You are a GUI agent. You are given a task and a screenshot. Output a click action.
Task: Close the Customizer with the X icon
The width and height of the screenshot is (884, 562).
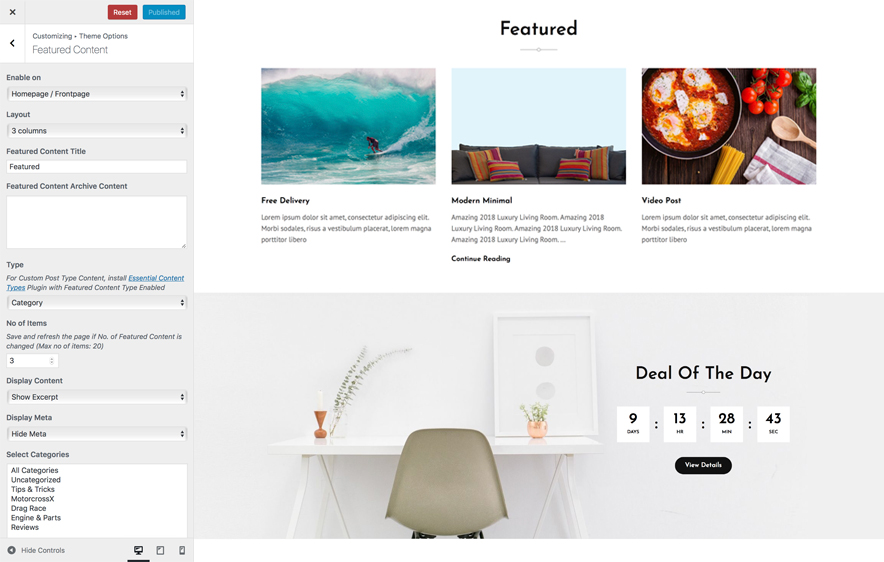pyautogui.click(x=12, y=12)
